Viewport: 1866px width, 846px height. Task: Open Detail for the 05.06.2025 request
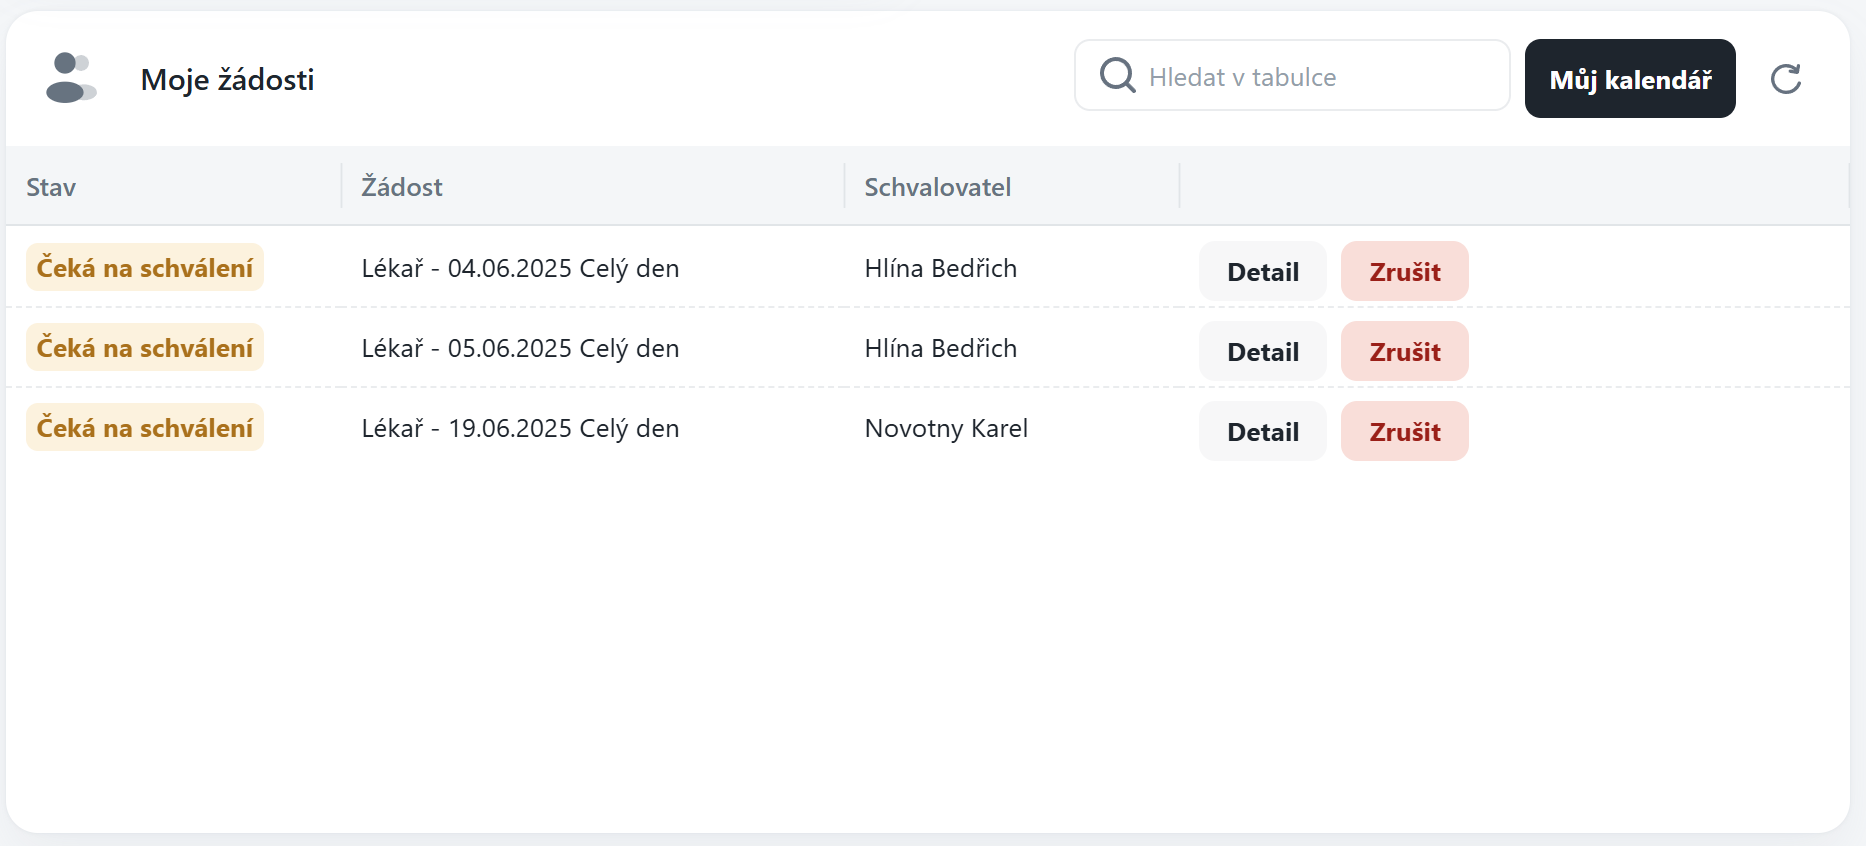[x=1262, y=352]
